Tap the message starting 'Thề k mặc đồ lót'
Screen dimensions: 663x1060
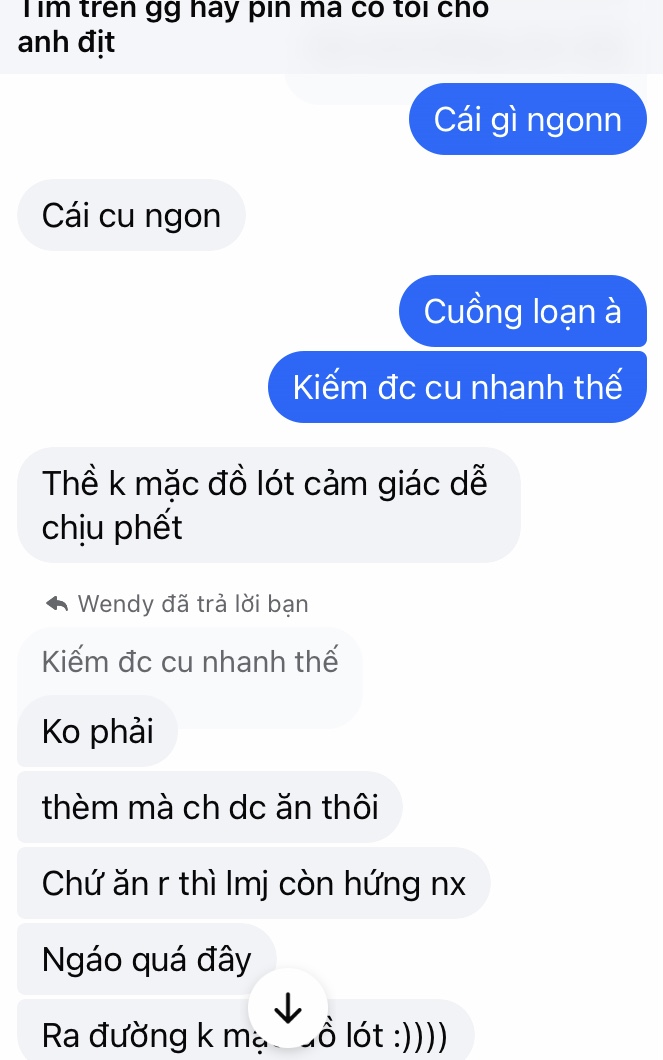[x=268, y=505]
